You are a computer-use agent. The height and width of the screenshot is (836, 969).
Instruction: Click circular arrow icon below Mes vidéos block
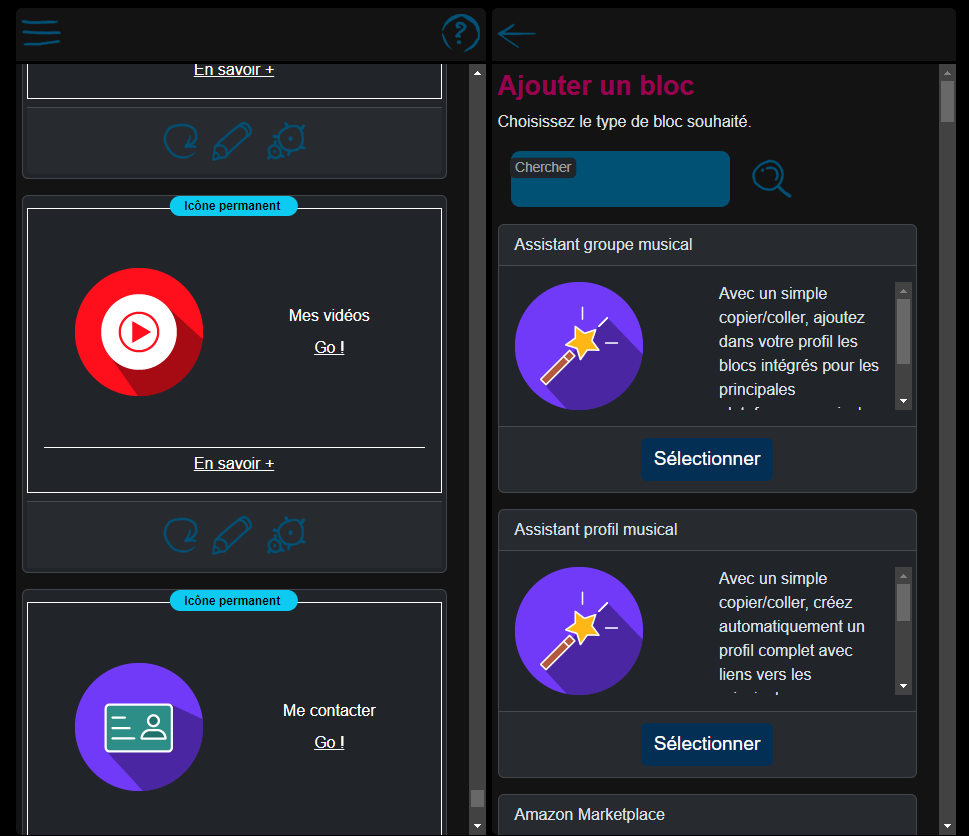pyautogui.click(x=180, y=536)
